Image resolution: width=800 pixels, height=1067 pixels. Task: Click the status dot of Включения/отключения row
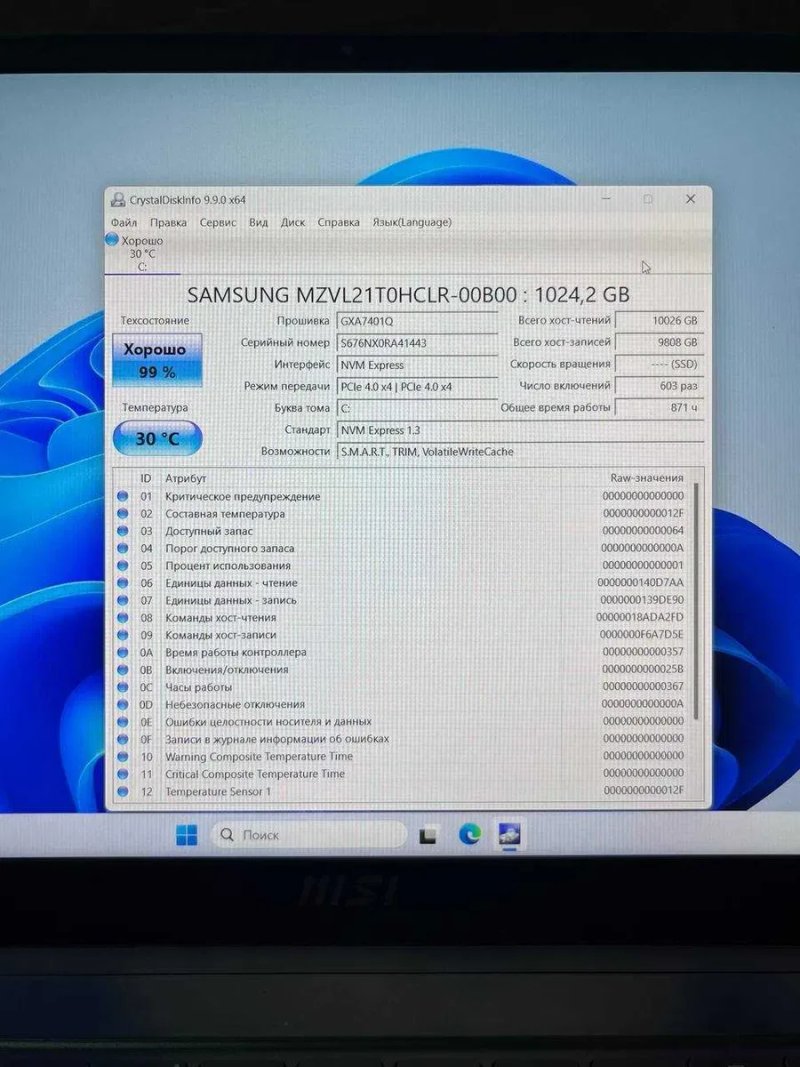[122, 670]
